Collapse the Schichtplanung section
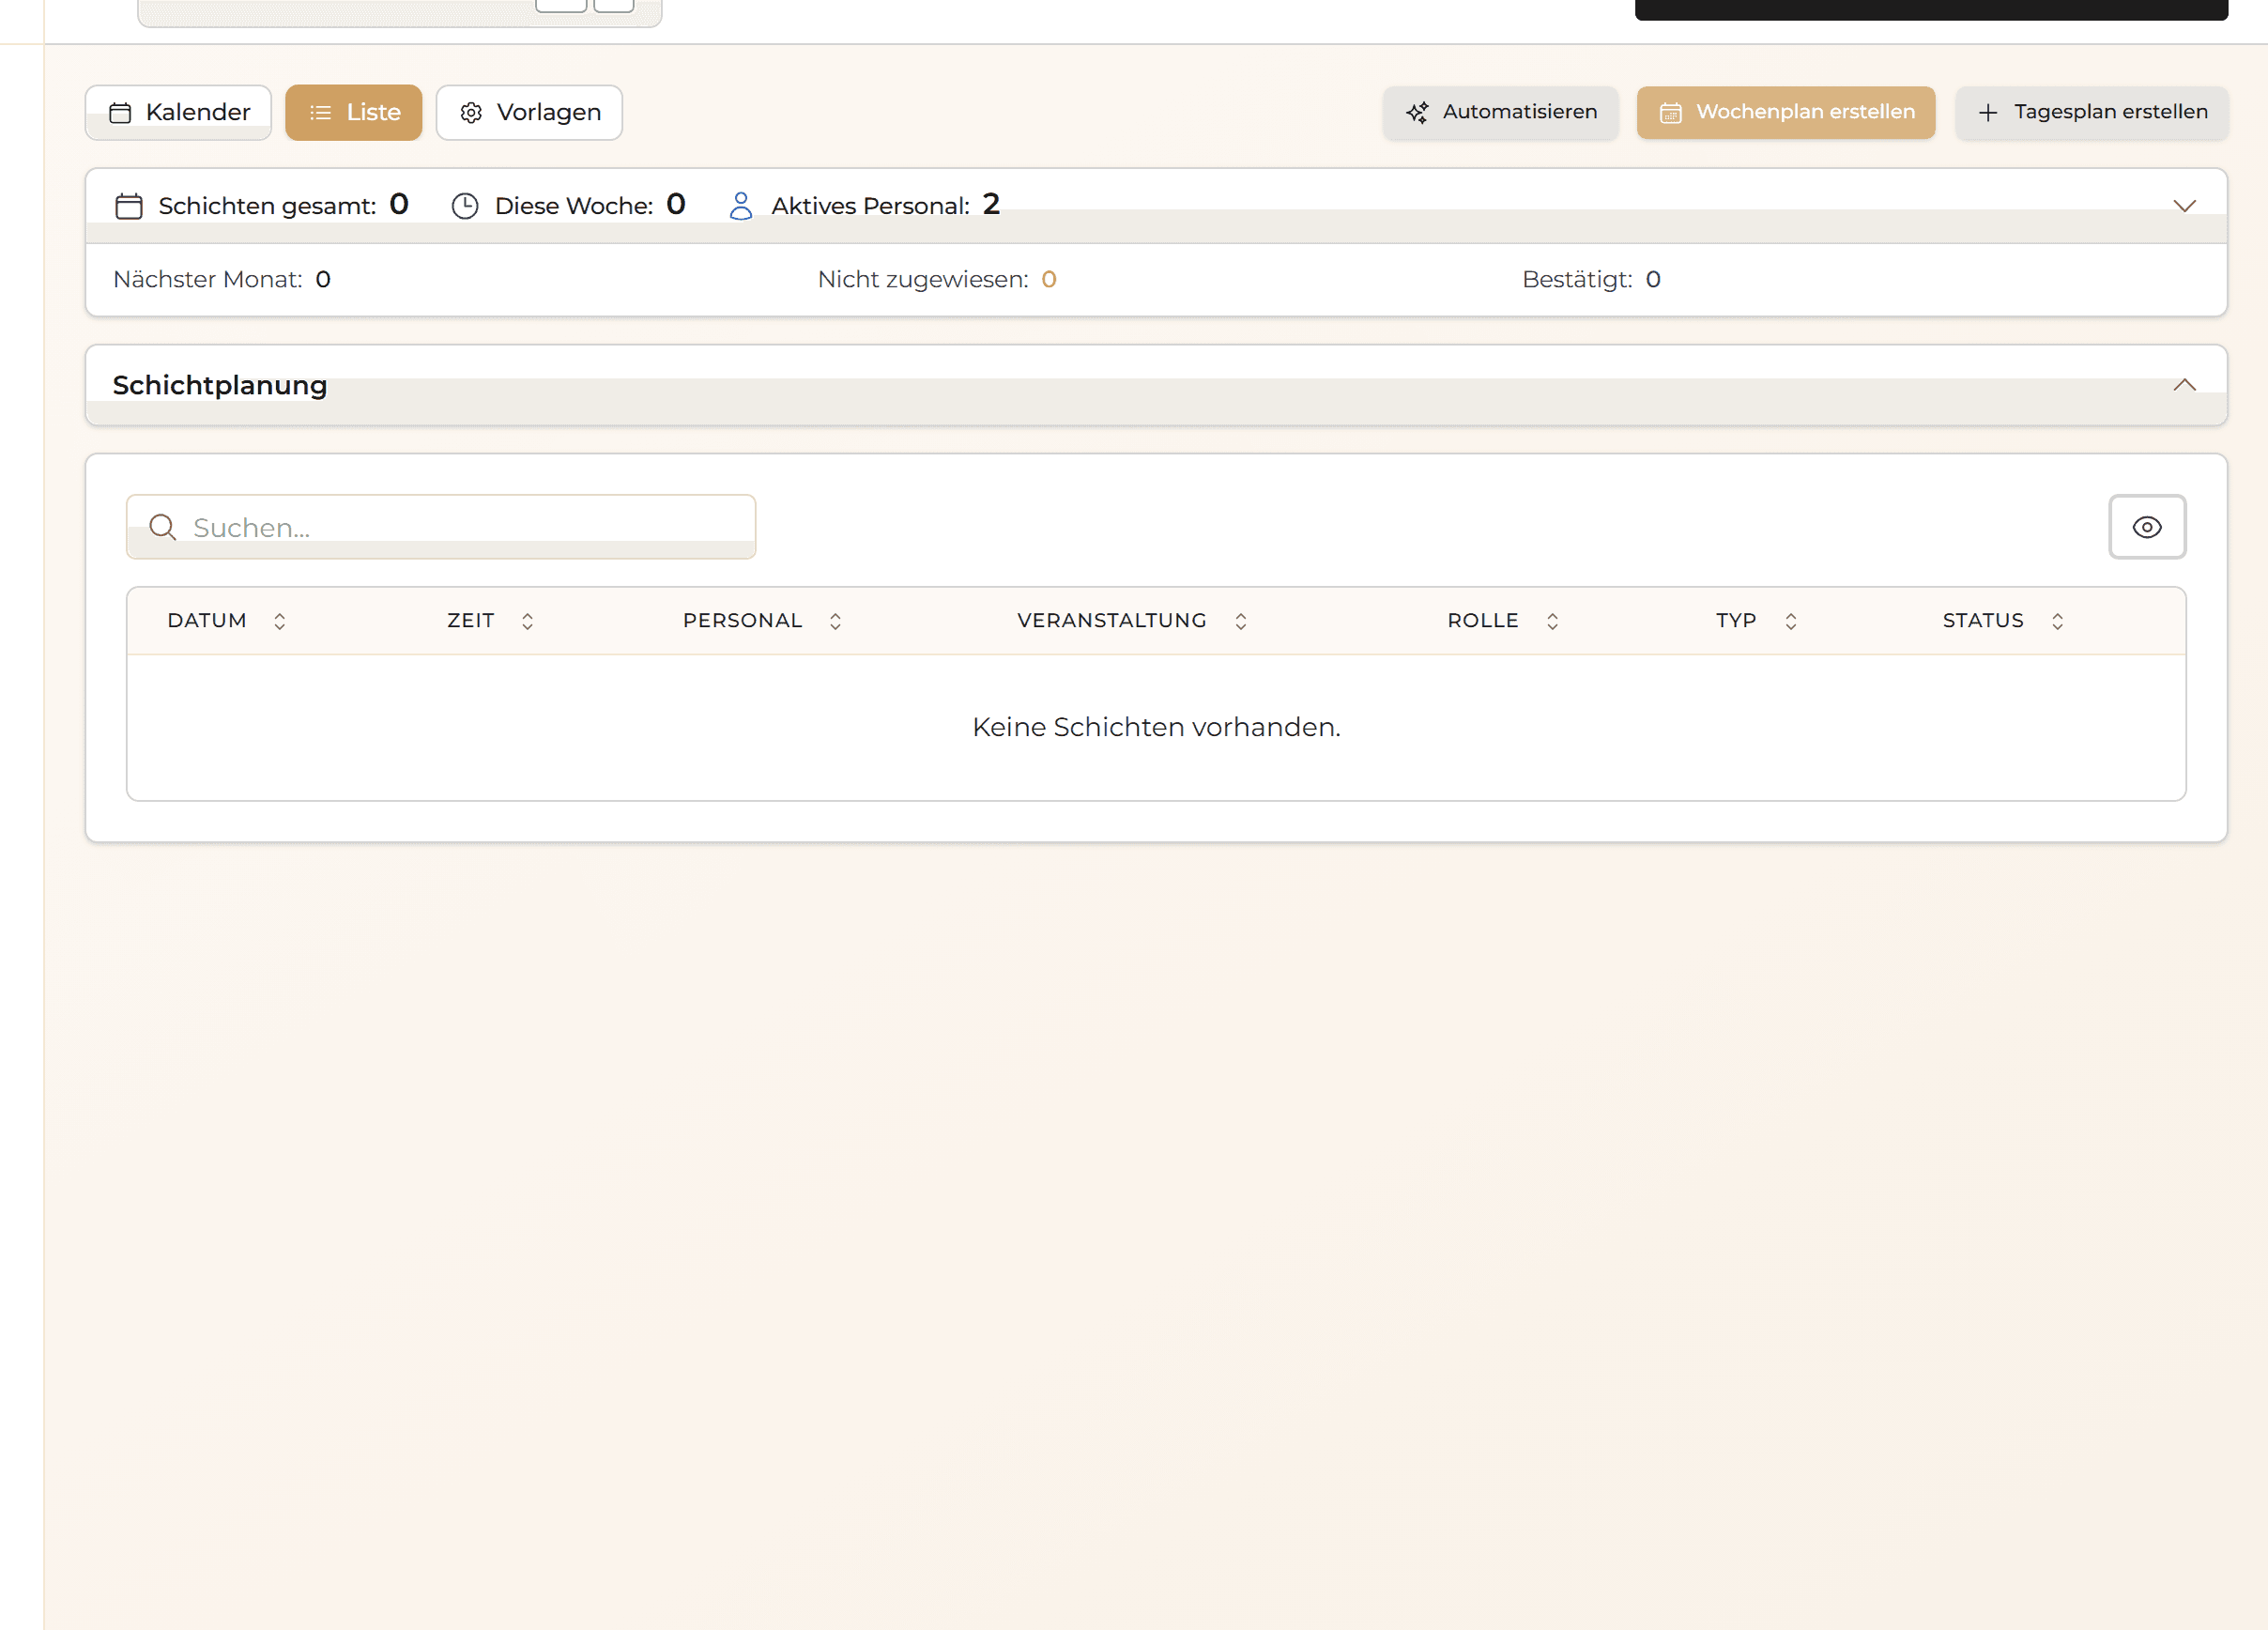 [x=2184, y=385]
